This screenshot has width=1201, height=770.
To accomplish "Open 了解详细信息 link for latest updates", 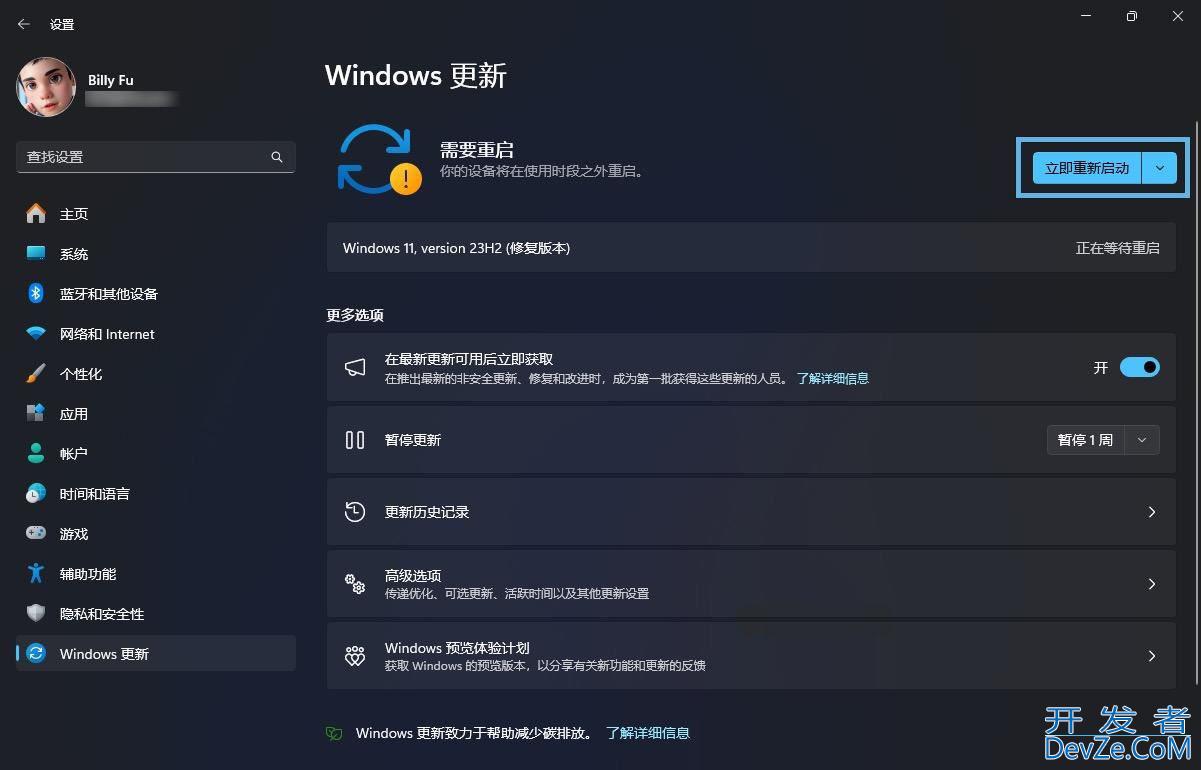I will click(x=832, y=378).
